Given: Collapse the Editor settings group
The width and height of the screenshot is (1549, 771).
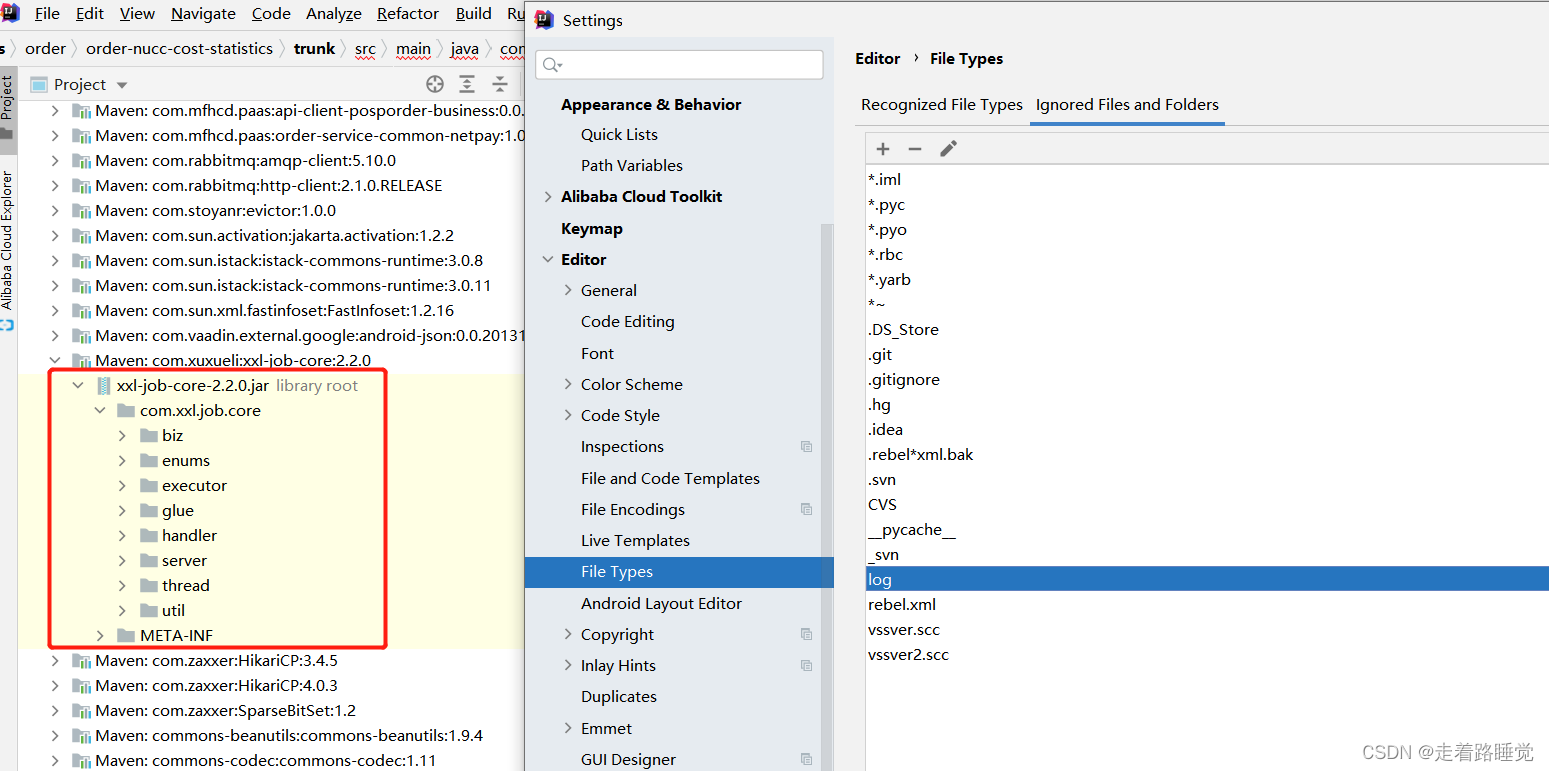Looking at the screenshot, I should point(548,260).
